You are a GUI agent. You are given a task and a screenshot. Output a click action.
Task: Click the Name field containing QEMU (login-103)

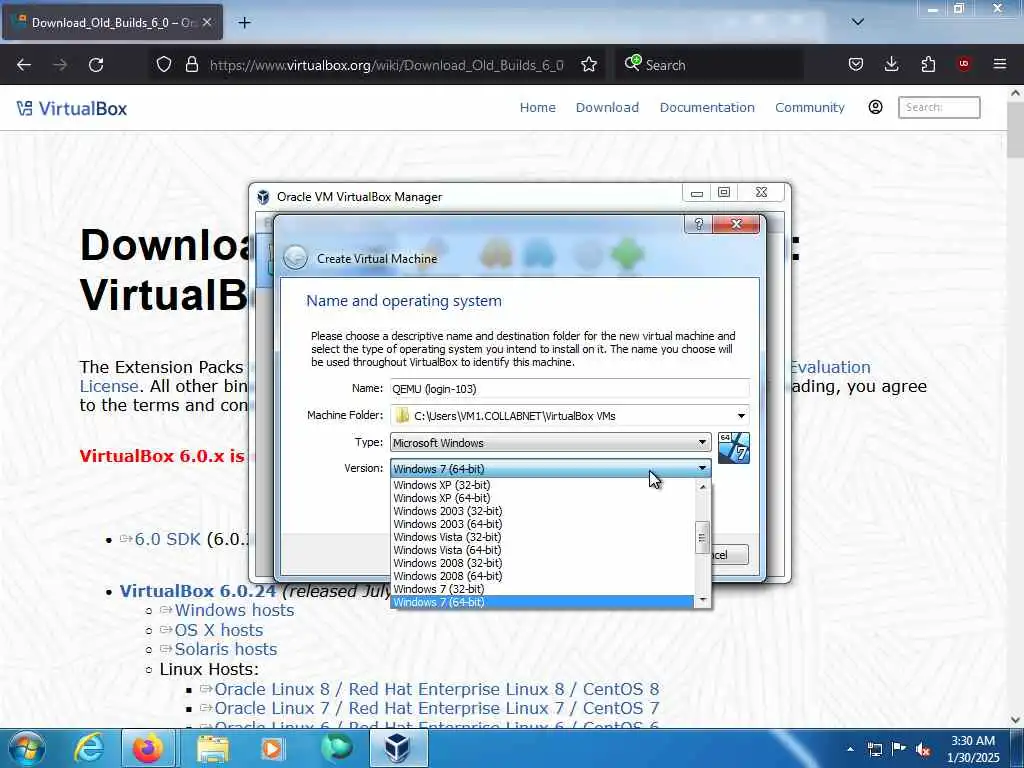click(569, 389)
